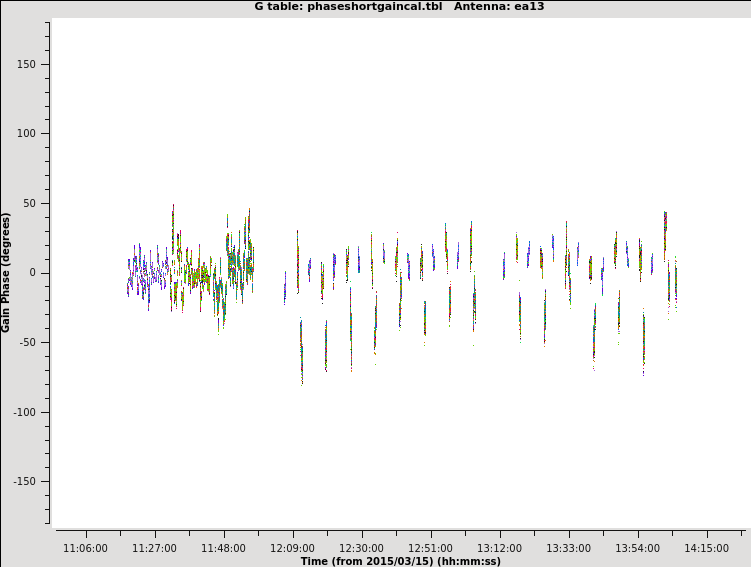The image size is (751, 567).
Task: Click the 12:09:00 time tick label
Action: pyautogui.click(x=292, y=548)
